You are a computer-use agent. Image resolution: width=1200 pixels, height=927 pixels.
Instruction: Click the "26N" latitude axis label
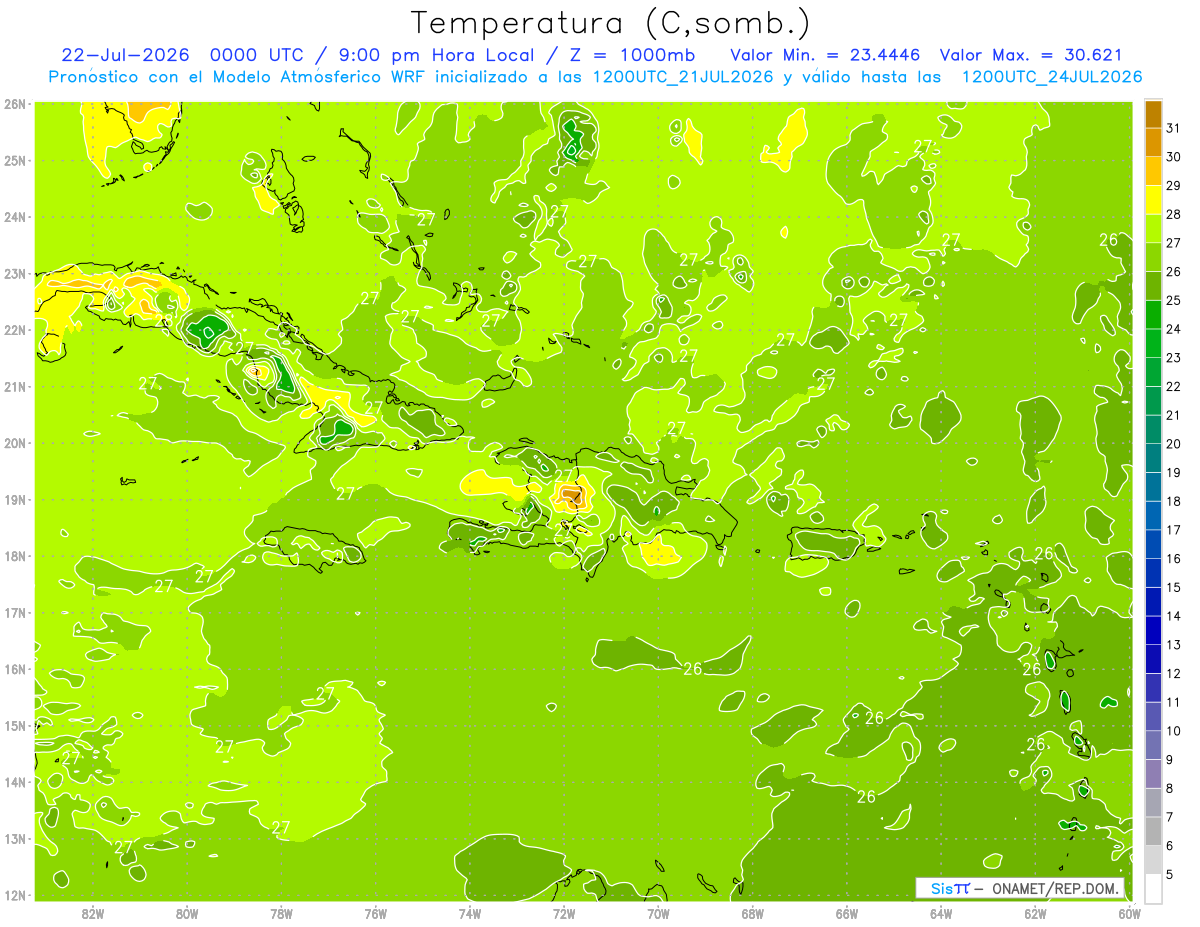coord(14,104)
